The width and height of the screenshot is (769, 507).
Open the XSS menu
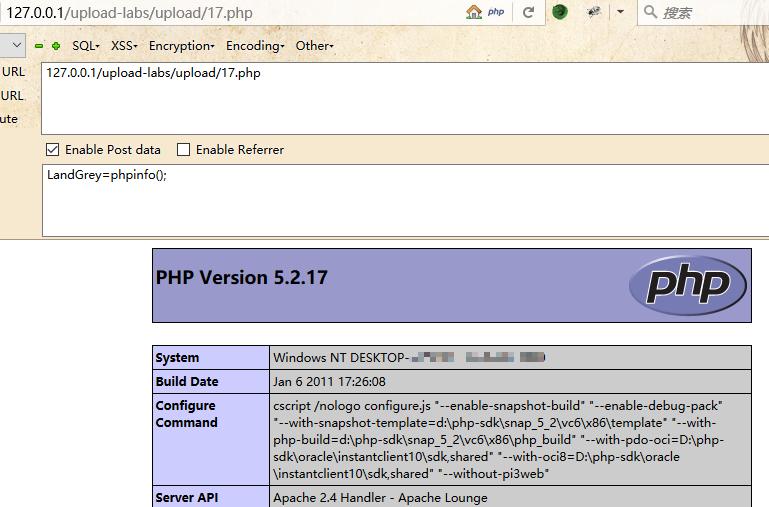tap(124, 46)
